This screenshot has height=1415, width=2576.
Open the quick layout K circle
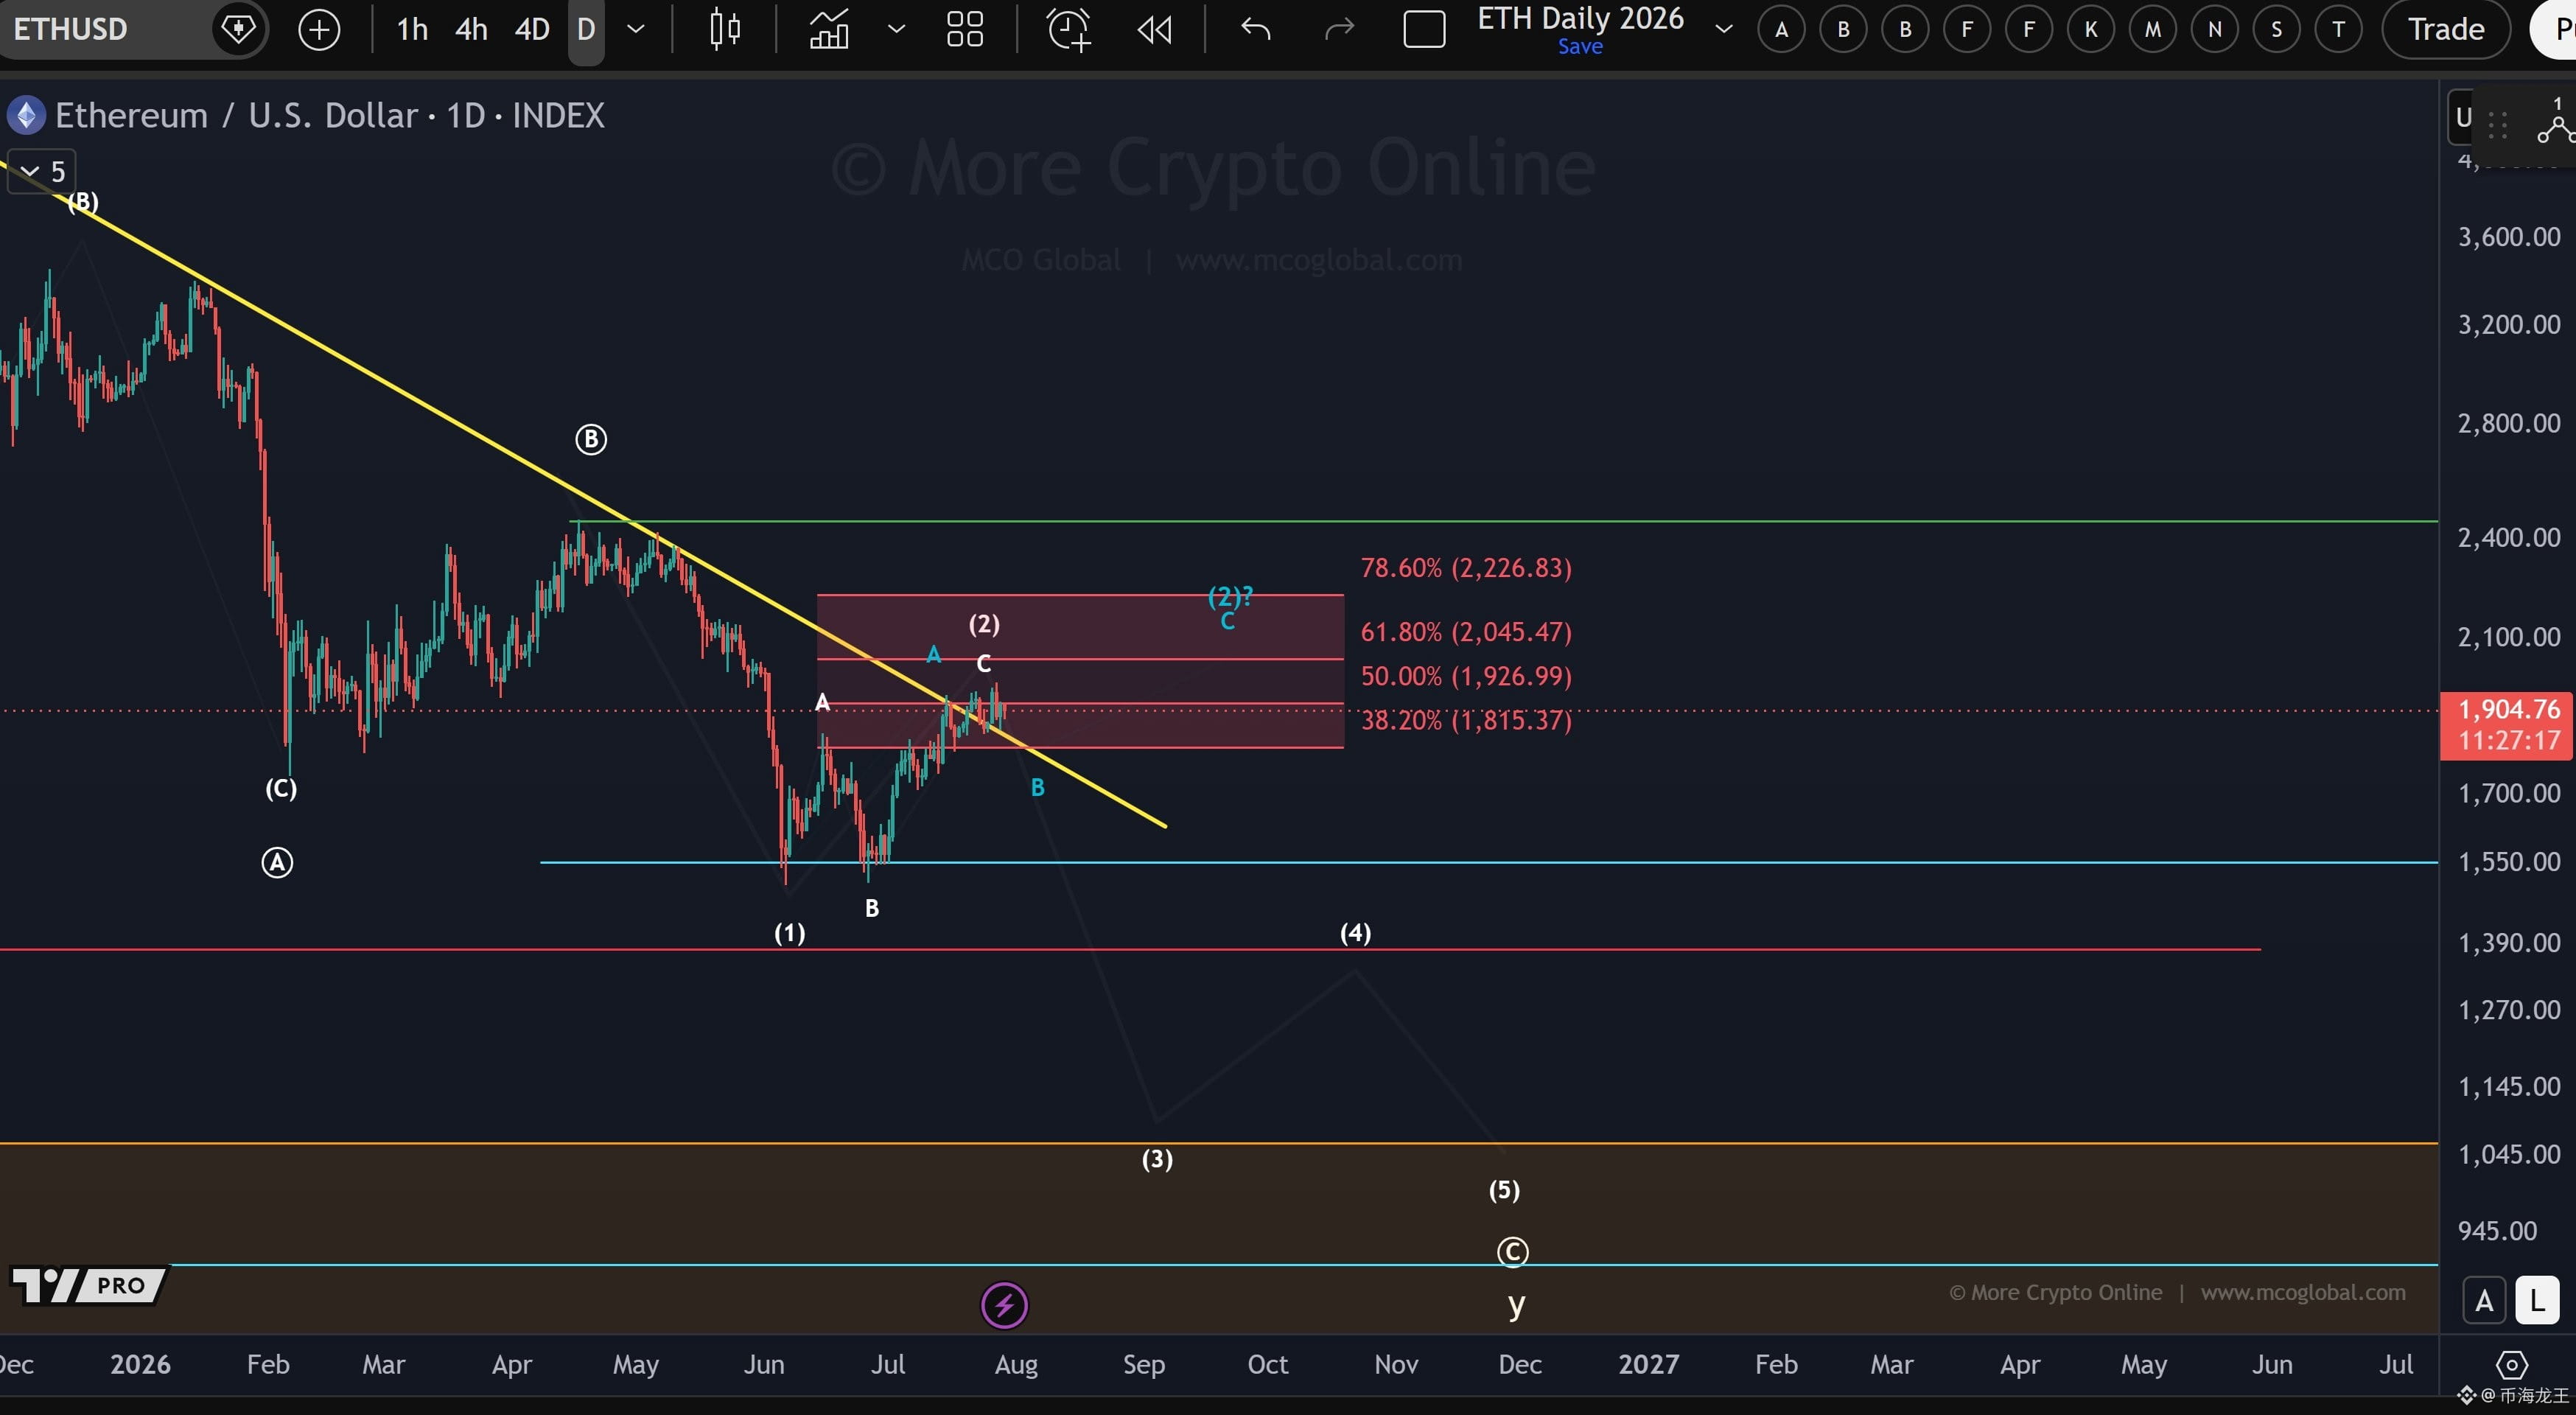2090,29
